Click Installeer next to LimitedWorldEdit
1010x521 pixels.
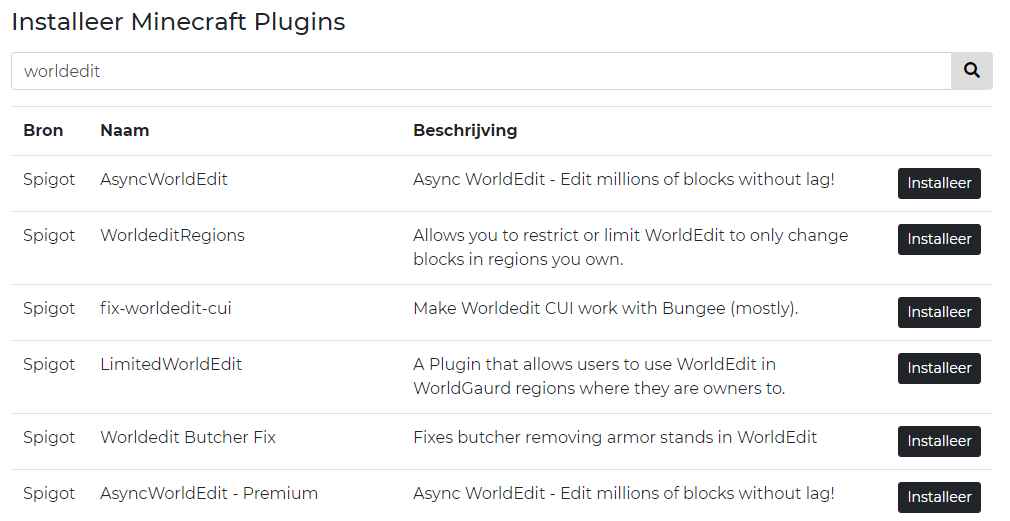pyautogui.click(x=939, y=368)
